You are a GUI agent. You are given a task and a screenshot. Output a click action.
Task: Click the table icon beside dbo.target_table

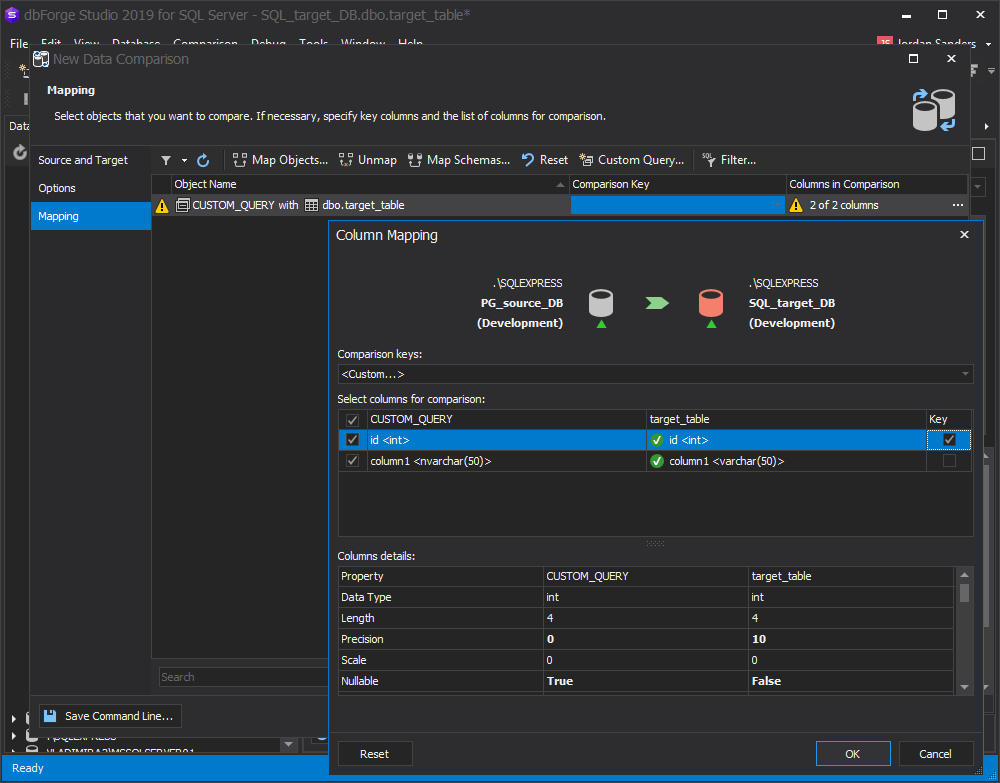pos(311,205)
